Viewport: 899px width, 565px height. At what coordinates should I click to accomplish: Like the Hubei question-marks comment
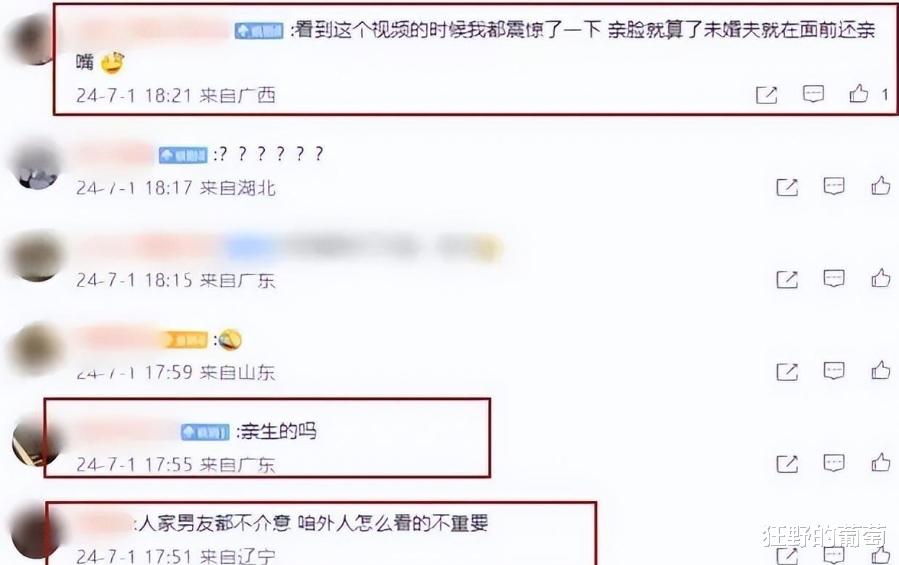[x=881, y=186]
